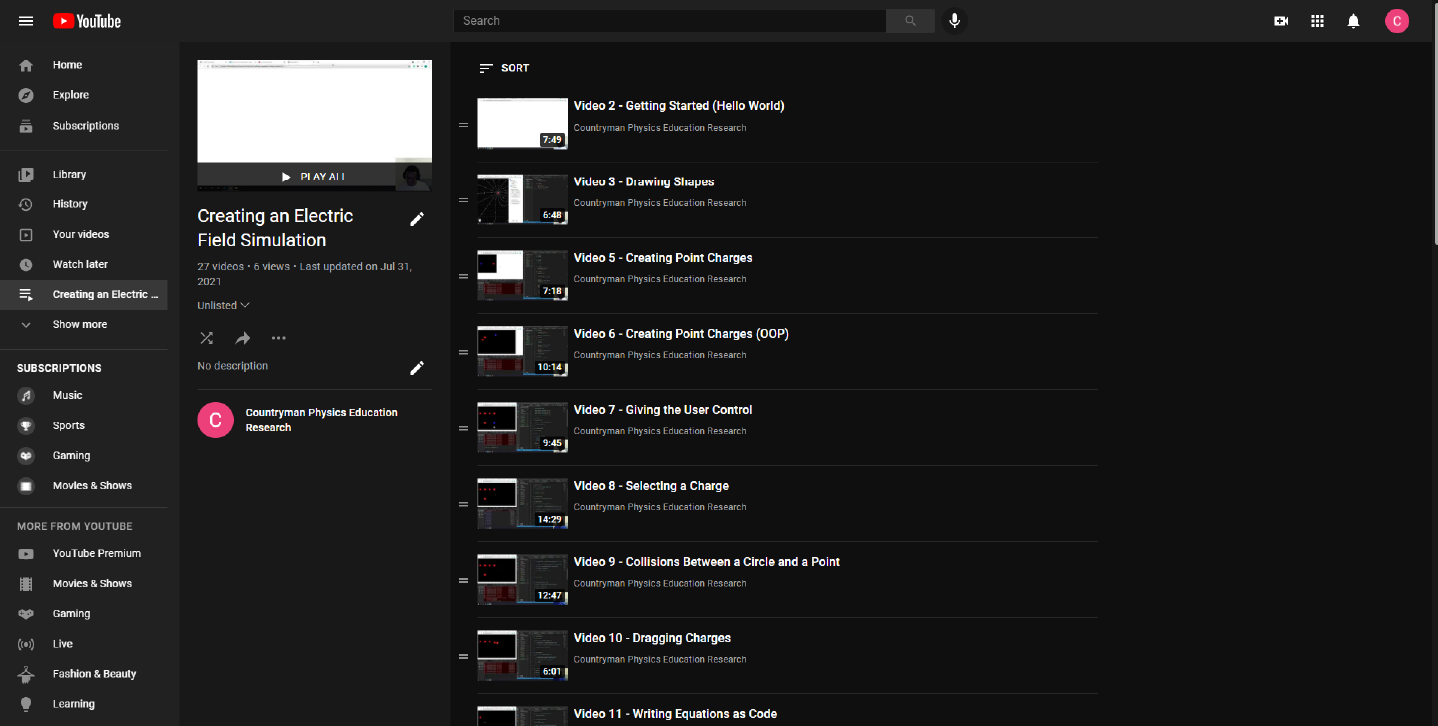Open Live in the sidebar
This screenshot has height=726, width=1438.
[84, 644]
